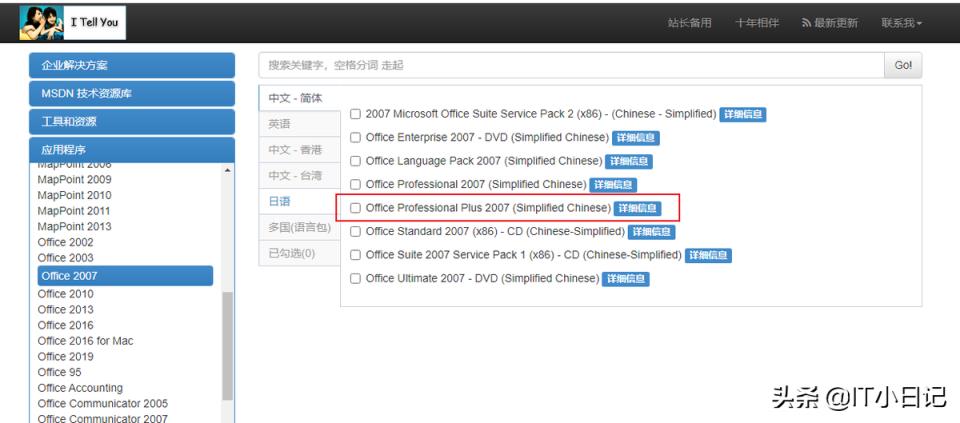
Task: Select Office 2016 for Mac
Action: (85, 341)
